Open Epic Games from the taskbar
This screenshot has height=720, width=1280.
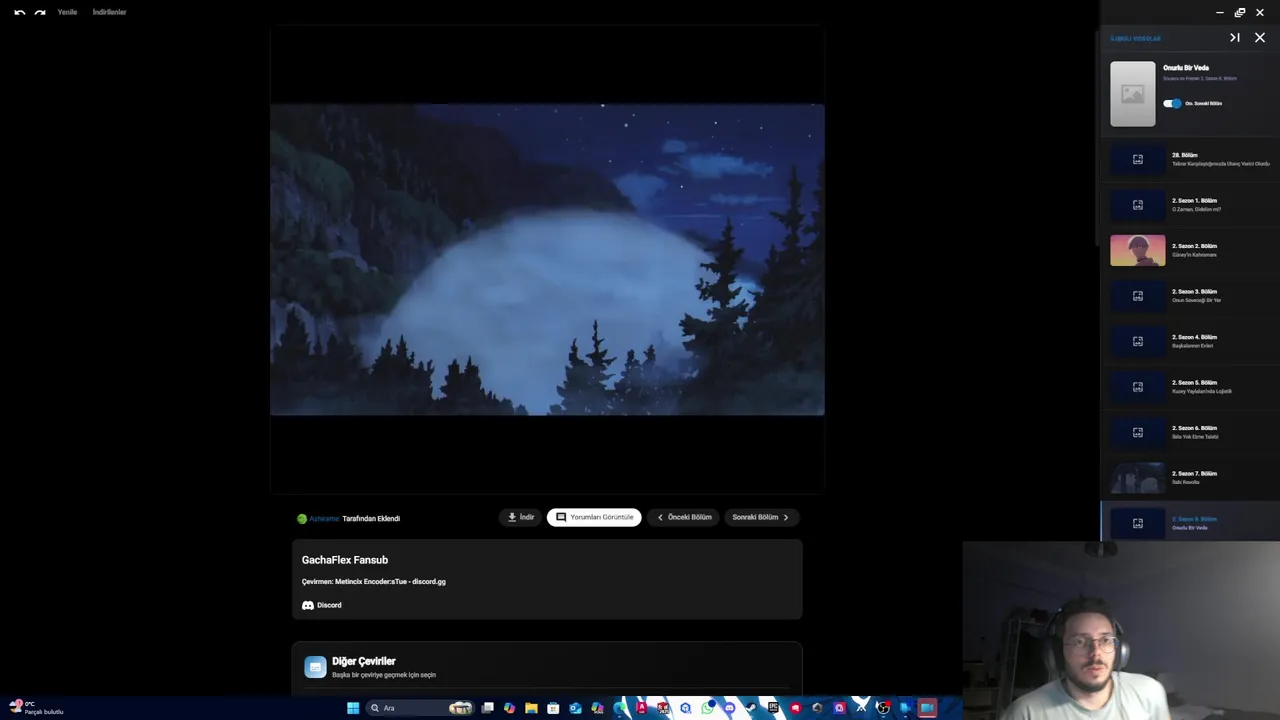(x=773, y=708)
